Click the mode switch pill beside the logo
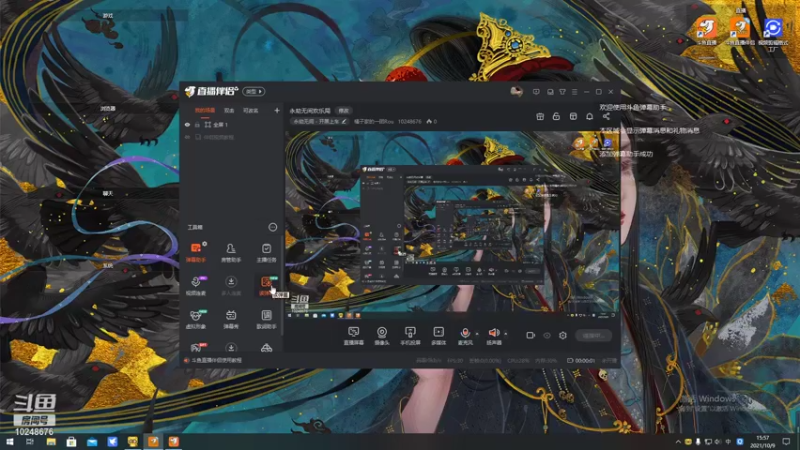 pyautogui.click(x=254, y=91)
